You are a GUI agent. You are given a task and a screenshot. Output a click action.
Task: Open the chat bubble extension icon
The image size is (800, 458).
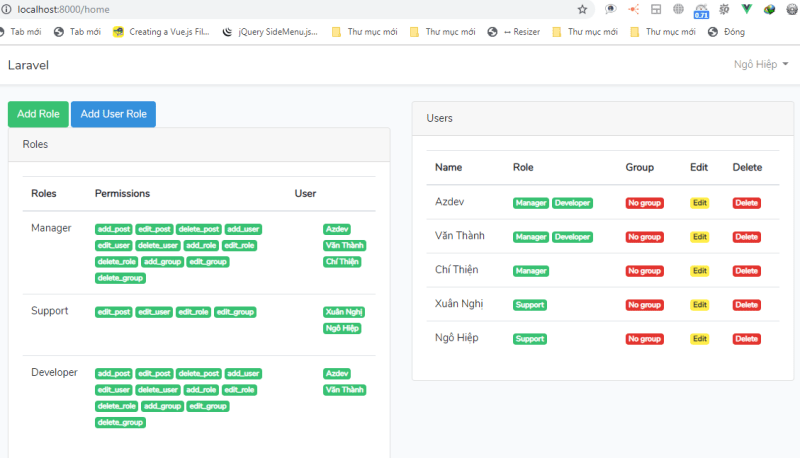click(610, 9)
